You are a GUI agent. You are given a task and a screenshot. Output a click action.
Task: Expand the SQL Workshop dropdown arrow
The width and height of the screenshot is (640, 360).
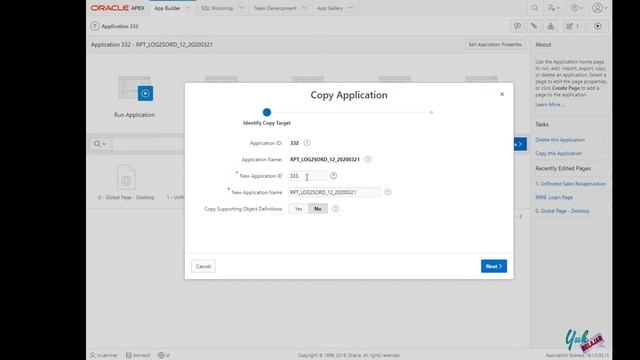tap(241, 8)
